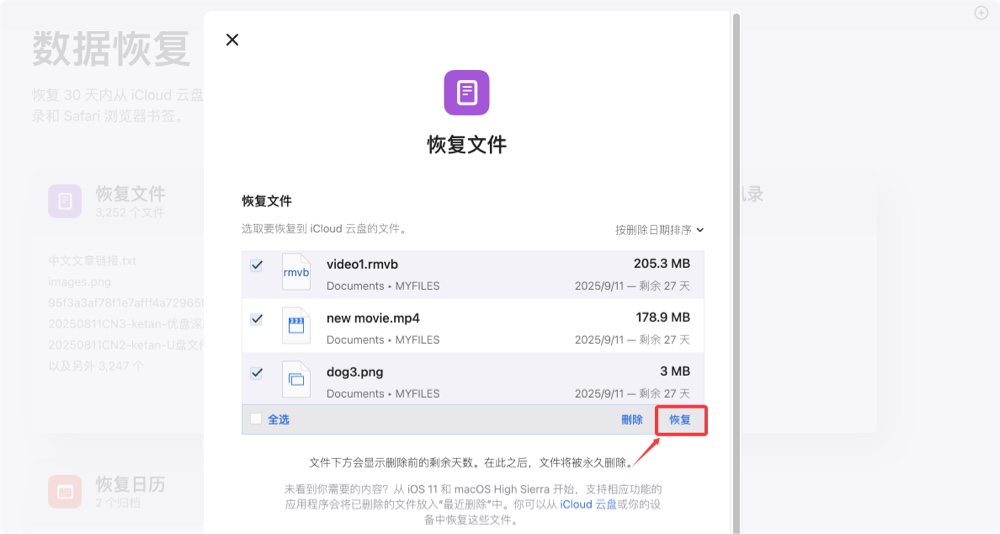Click the 删除 delete button

point(632,420)
